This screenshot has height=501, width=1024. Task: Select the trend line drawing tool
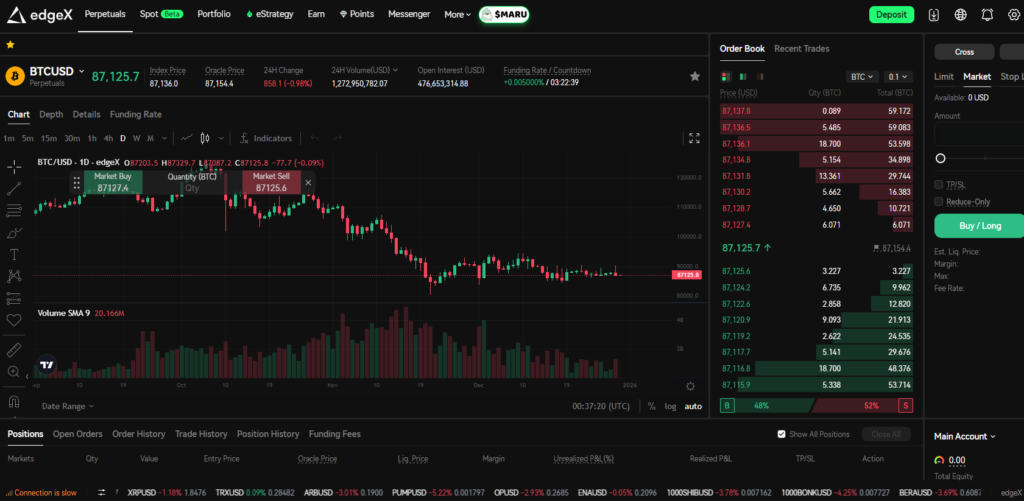pos(14,189)
